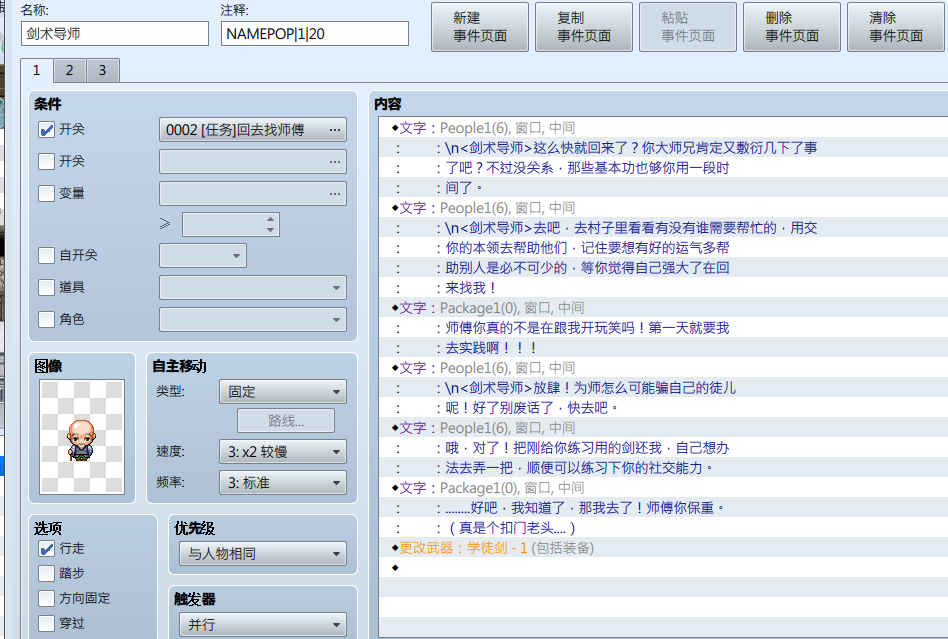Select event page tab 1
The image size is (948, 639).
point(36,70)
